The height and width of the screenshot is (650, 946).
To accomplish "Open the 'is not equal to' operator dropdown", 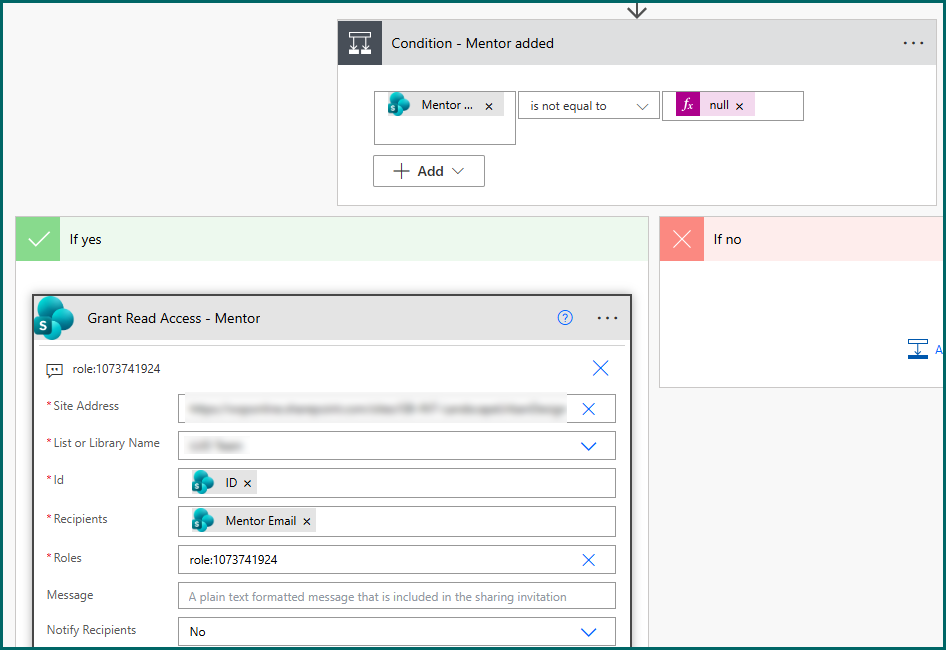I will point(588,106).
